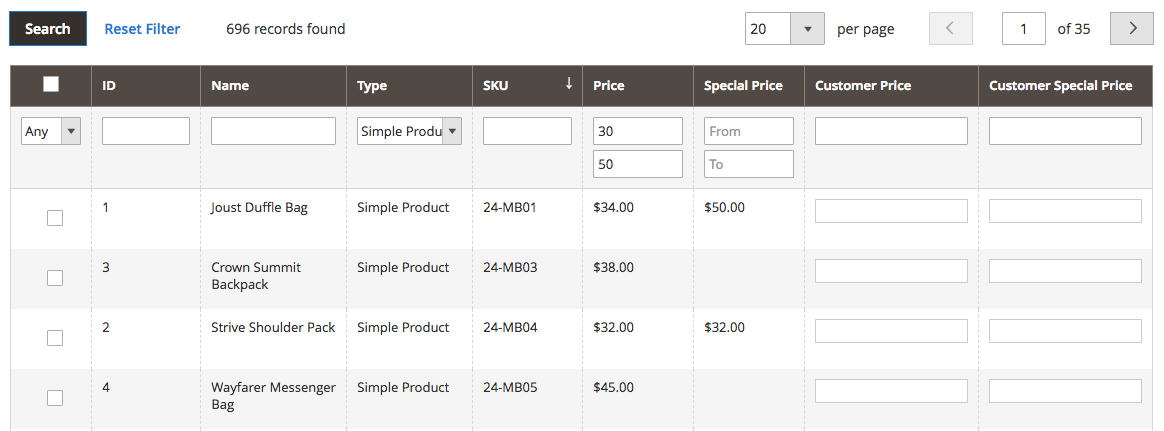1164x431 pixels.
Task: Sort by the Special Price column header
Action: tap(748, 85)
